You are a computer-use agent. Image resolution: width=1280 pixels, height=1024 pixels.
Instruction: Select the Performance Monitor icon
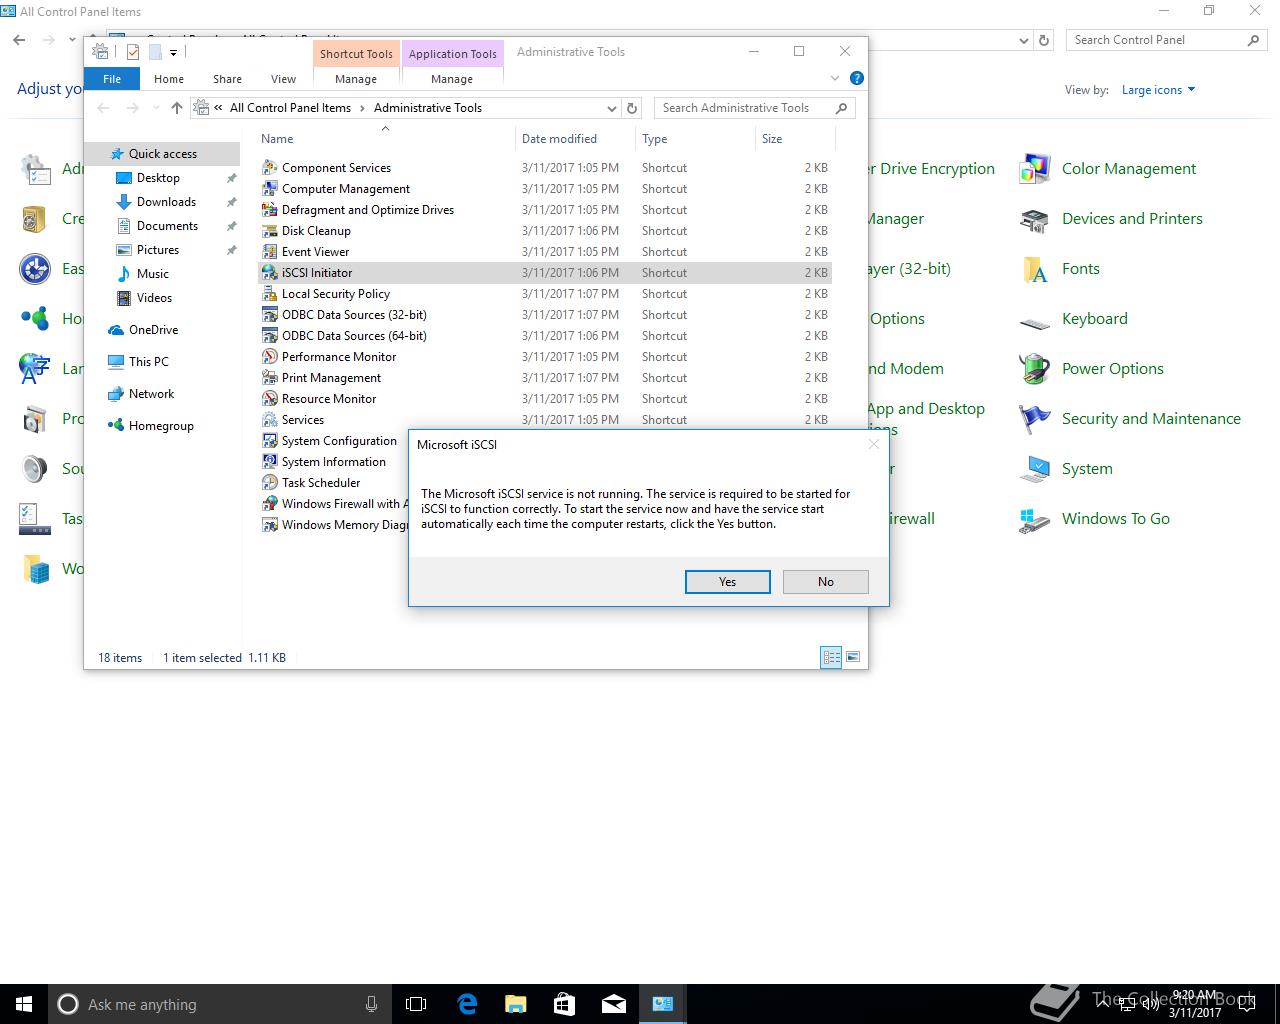269,357
